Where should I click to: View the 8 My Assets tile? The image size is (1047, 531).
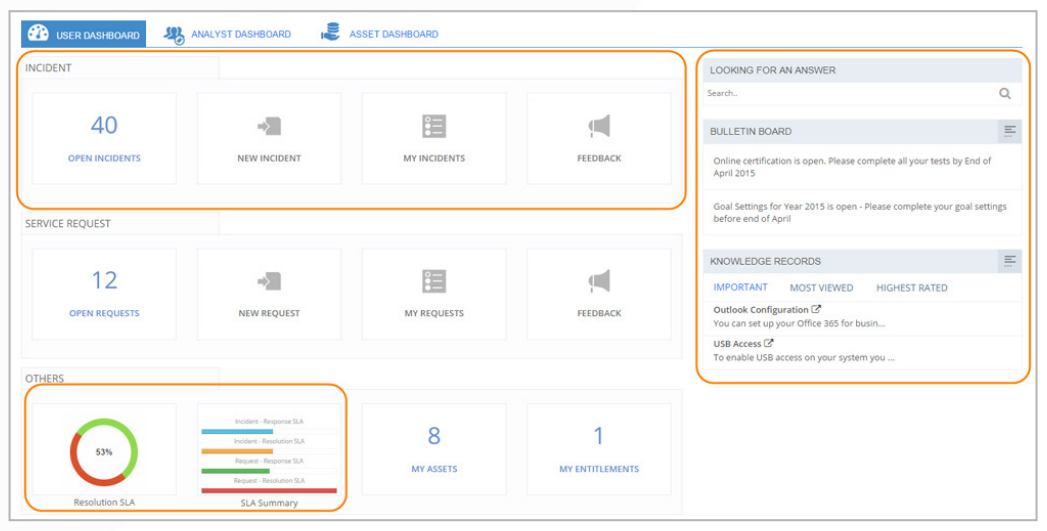click(x=434, y=448)
